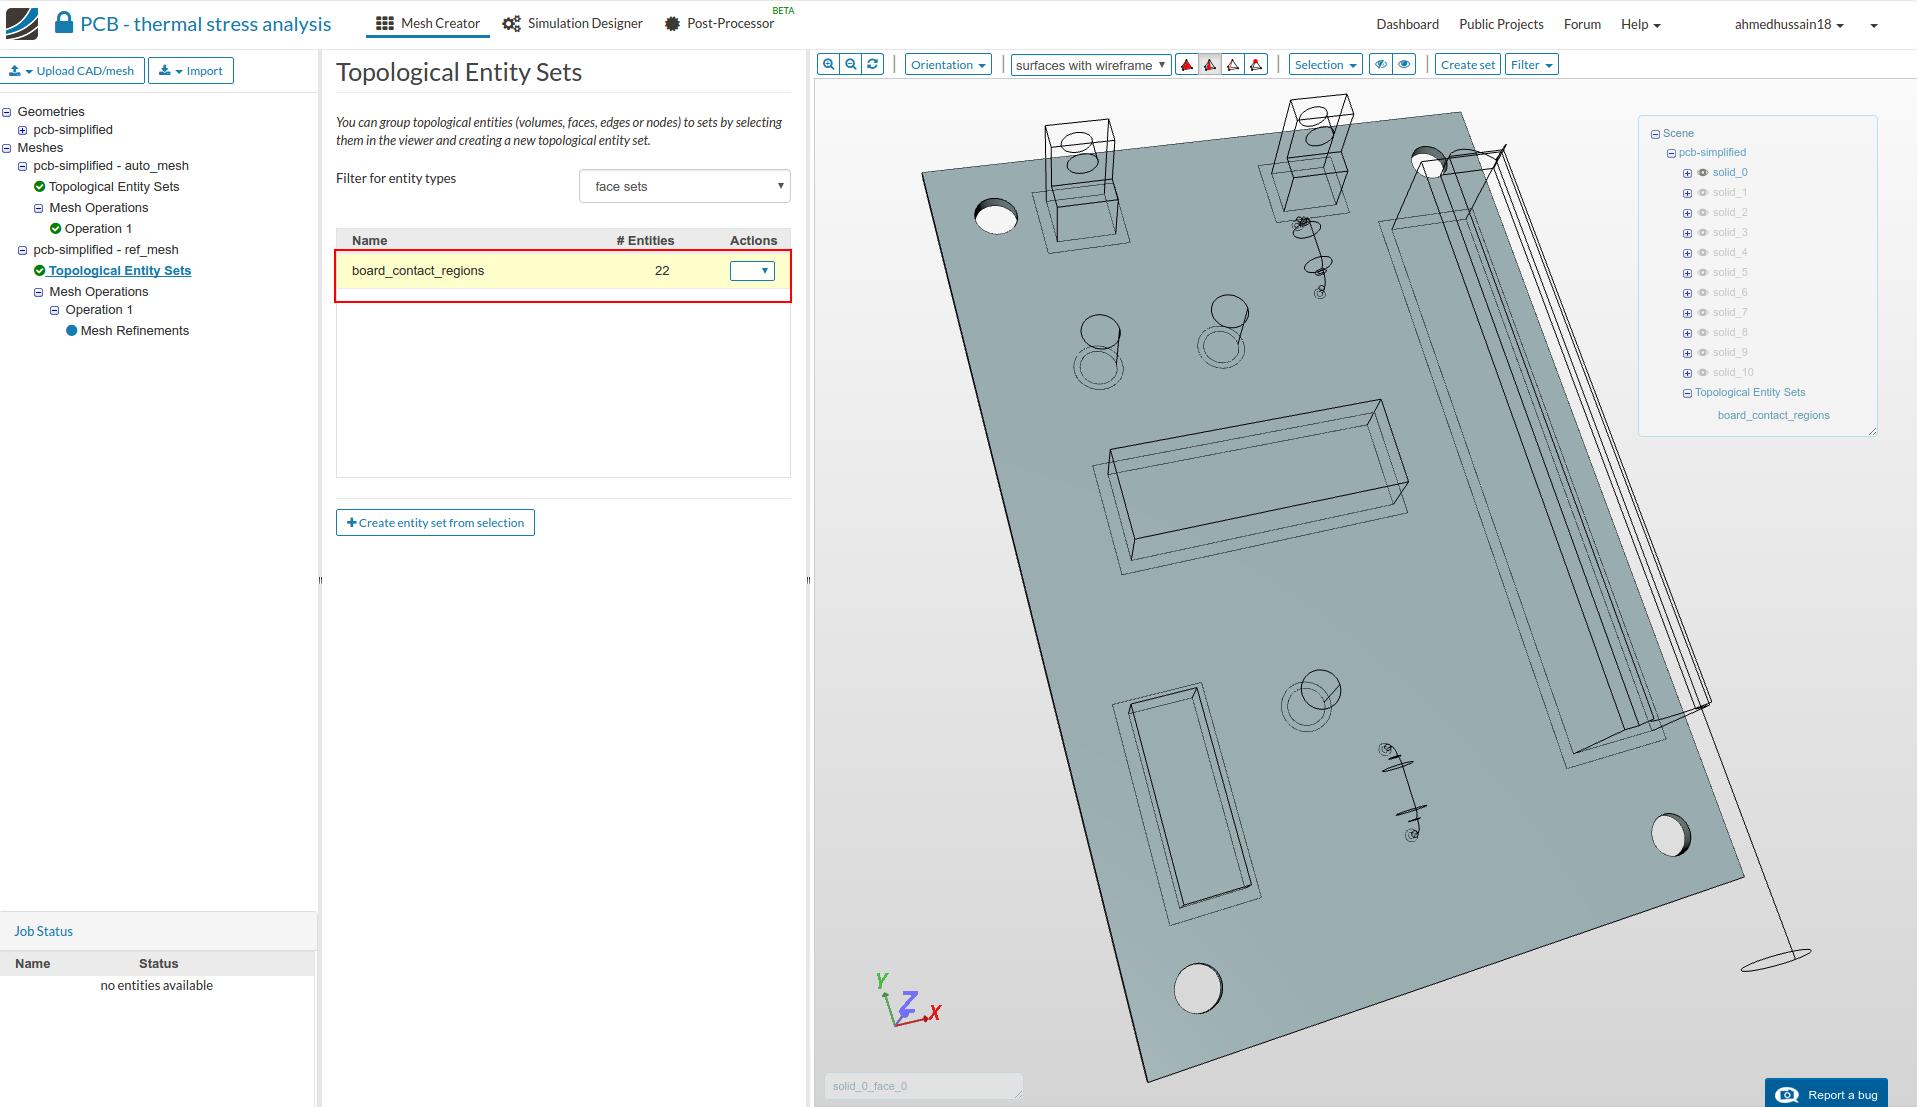Open the Filter dropdown in viewer toolbar
Screen dimensions: 1917x1107
click(1532, 65)
